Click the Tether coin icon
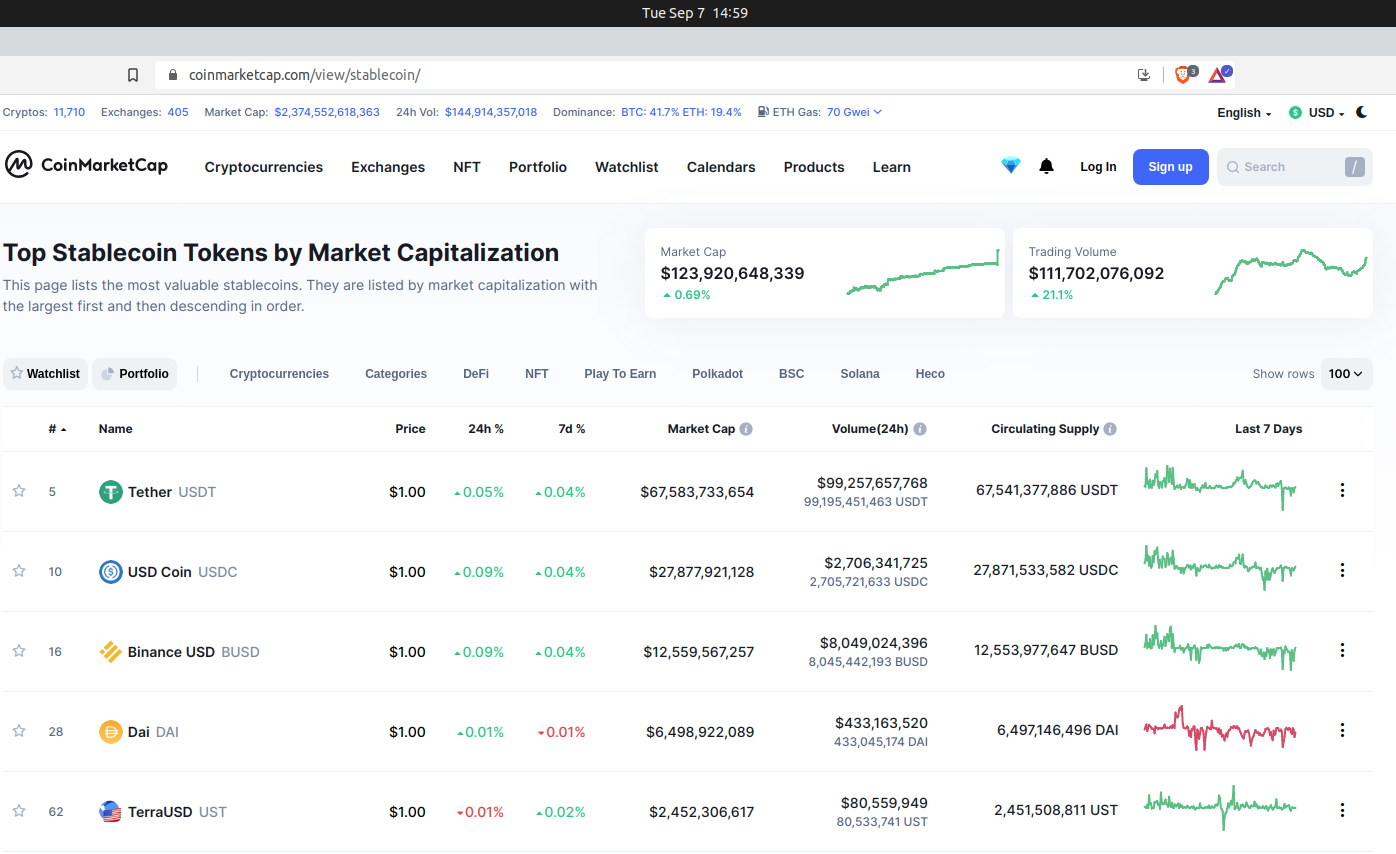1396x854 pixels. click(x=111, y=492)
